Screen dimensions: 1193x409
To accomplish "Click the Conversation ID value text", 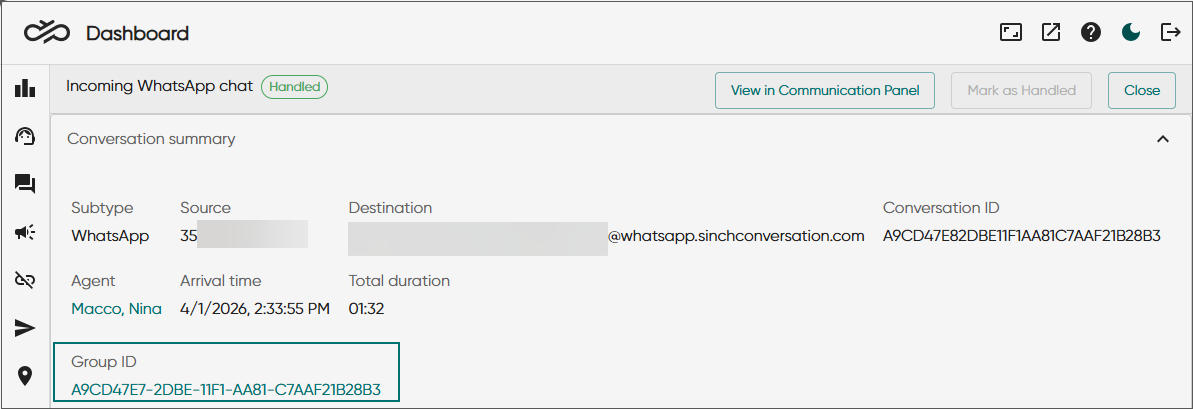I will tap(1022, 236).
